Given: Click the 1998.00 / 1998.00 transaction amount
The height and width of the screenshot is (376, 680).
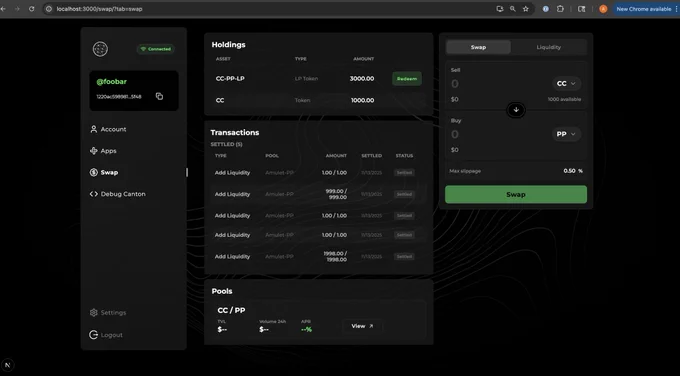Looking at the screenshot, I should coord(335,256).
